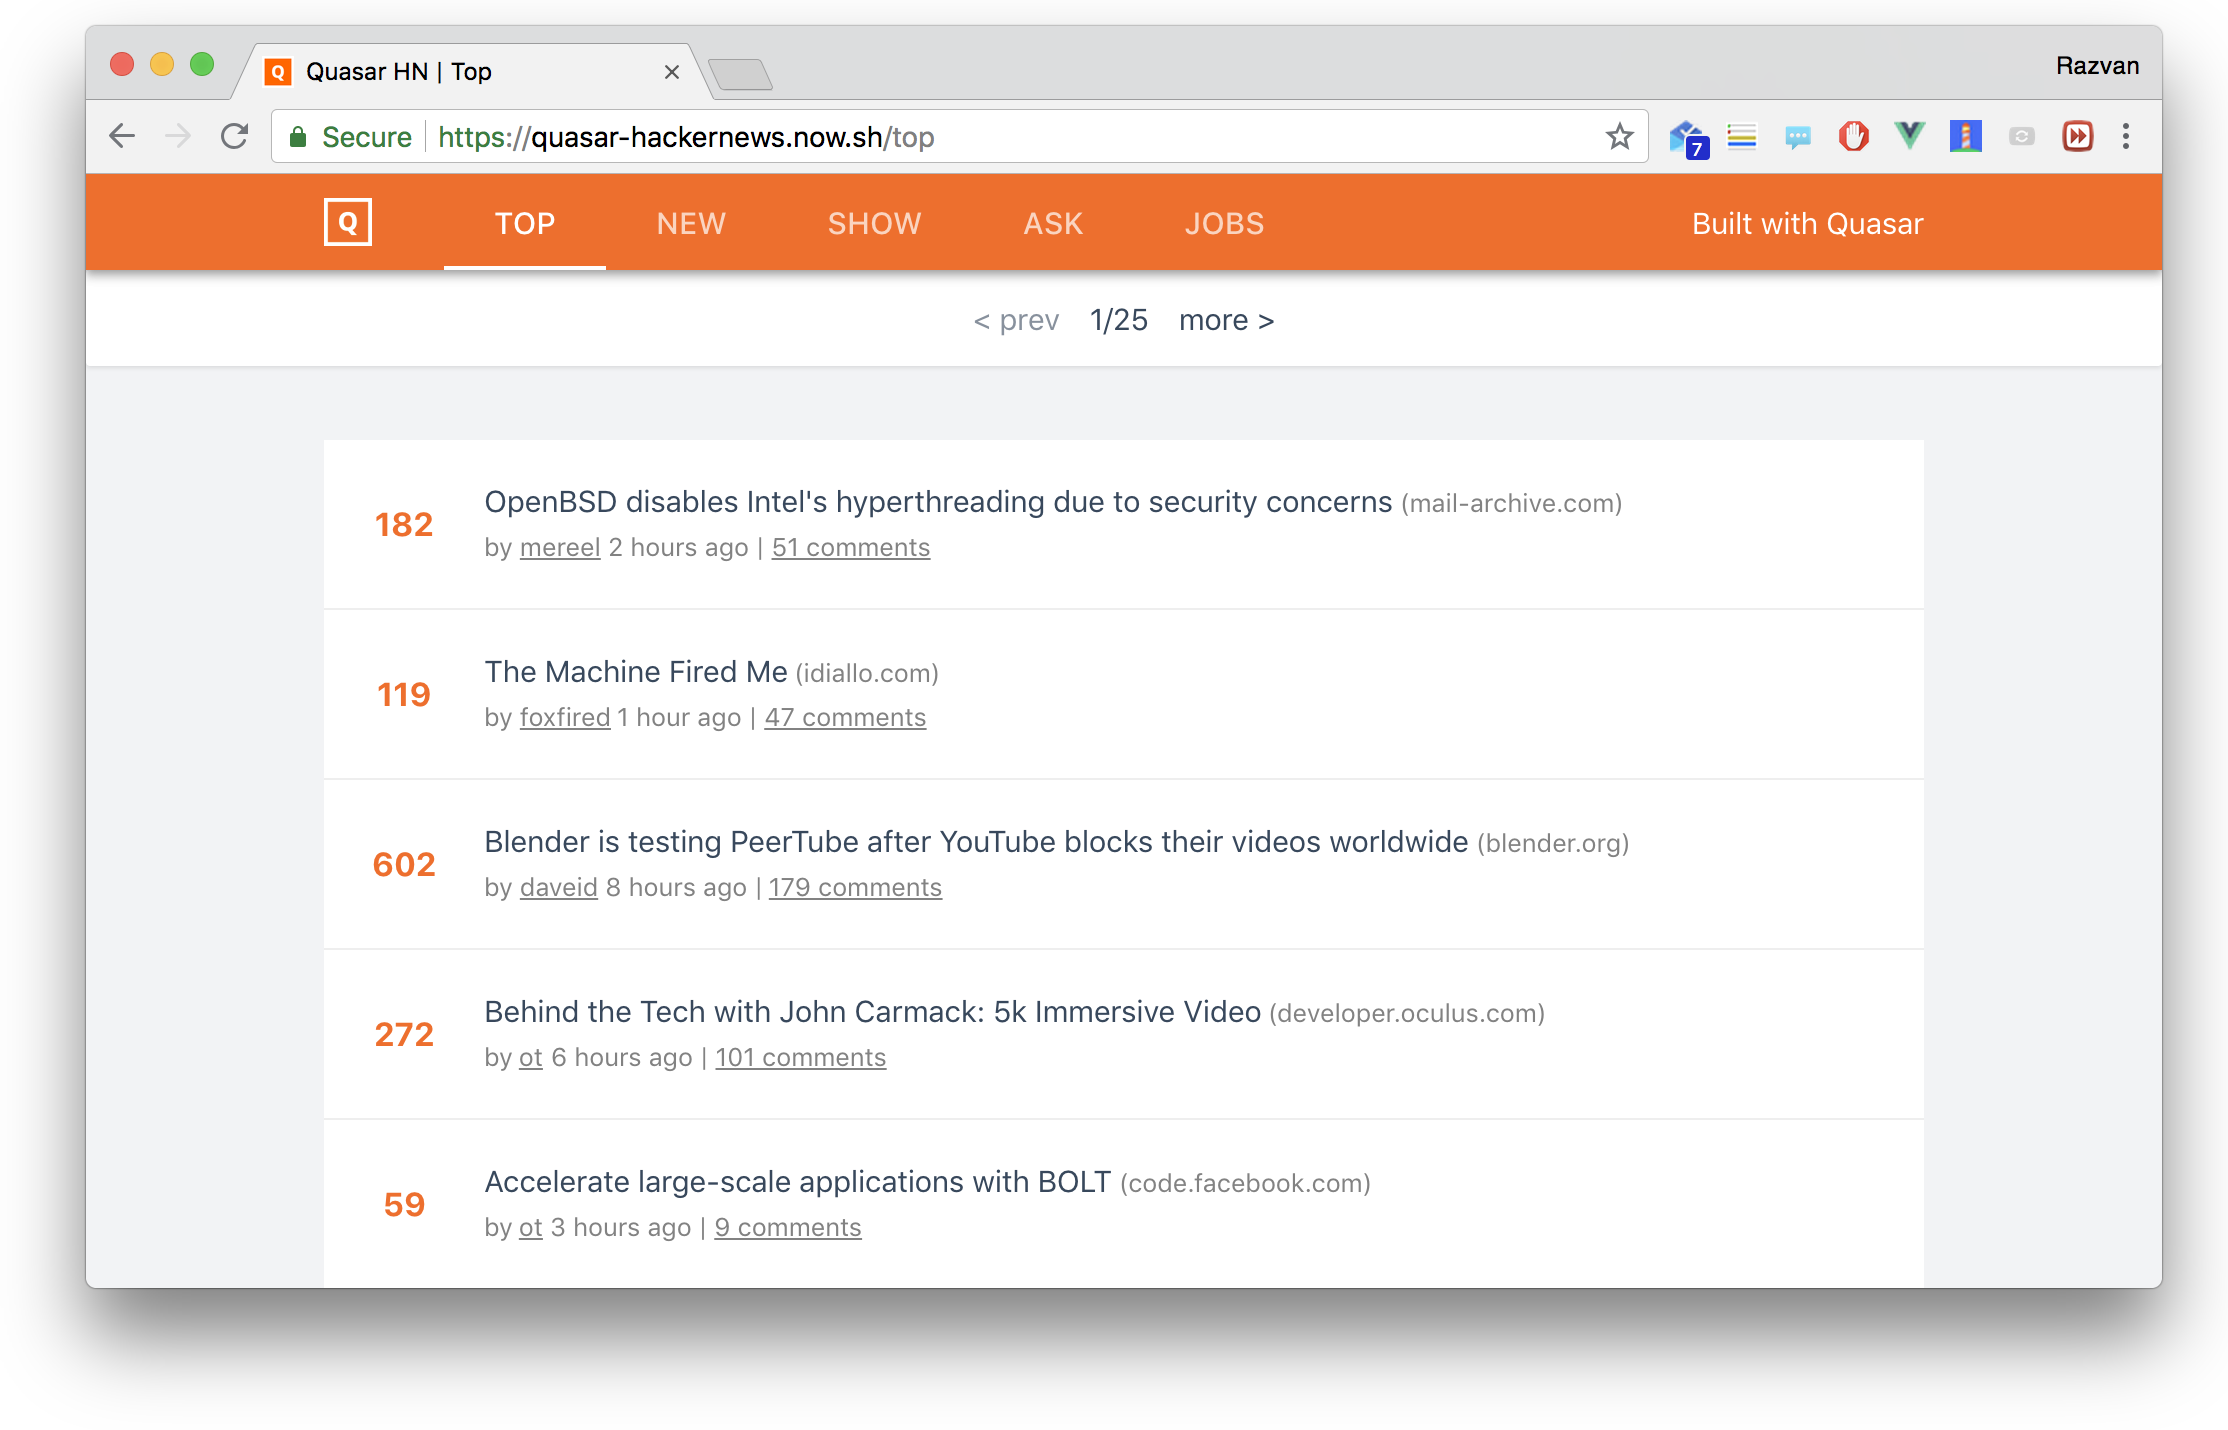
Task: Go to next page via 'more >'
Action: coord(1226,320)
